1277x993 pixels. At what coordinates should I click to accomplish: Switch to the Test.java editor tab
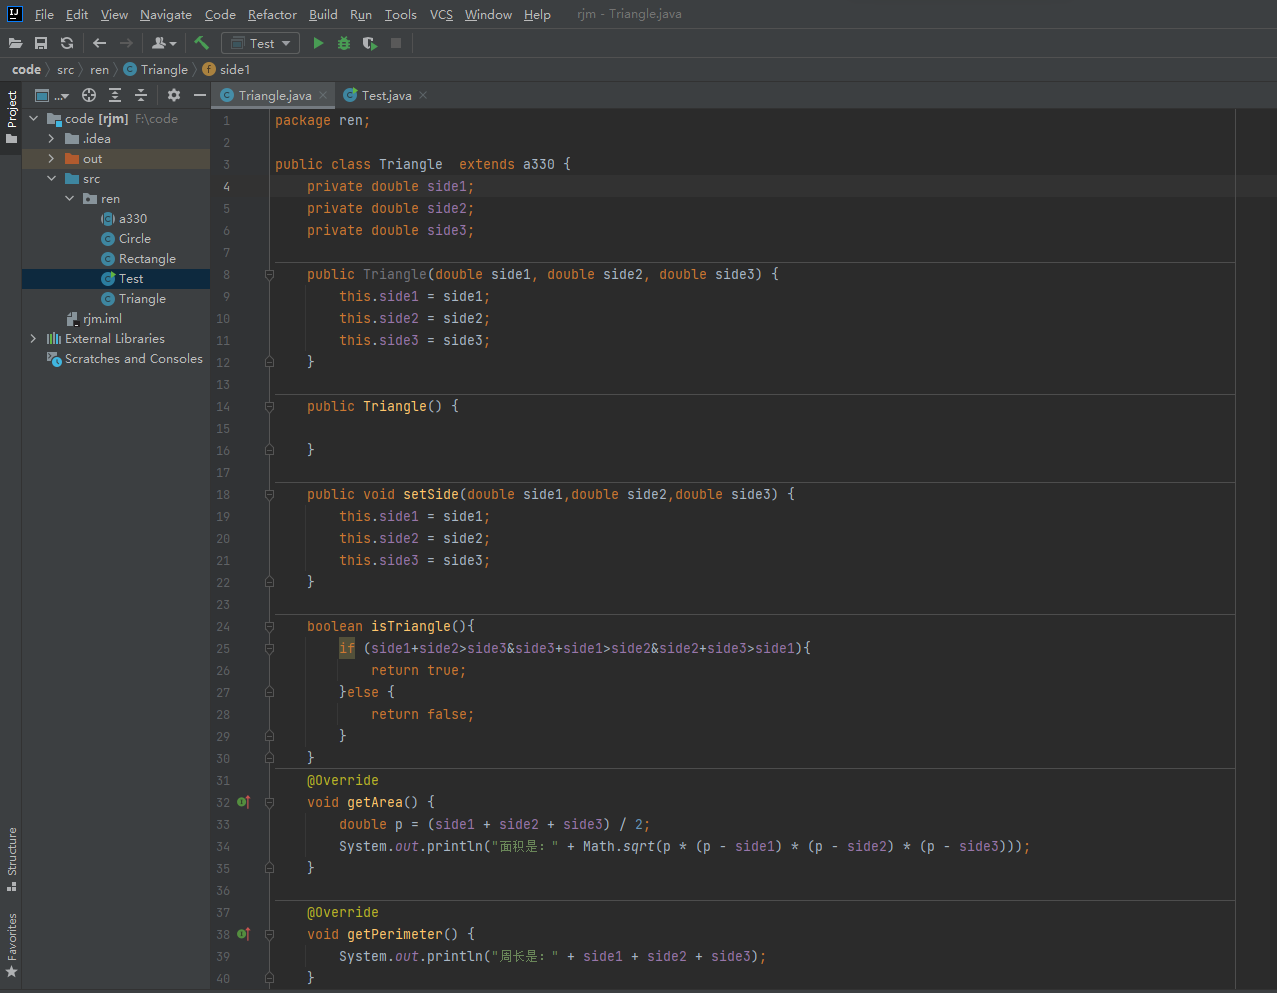point(385,95)
